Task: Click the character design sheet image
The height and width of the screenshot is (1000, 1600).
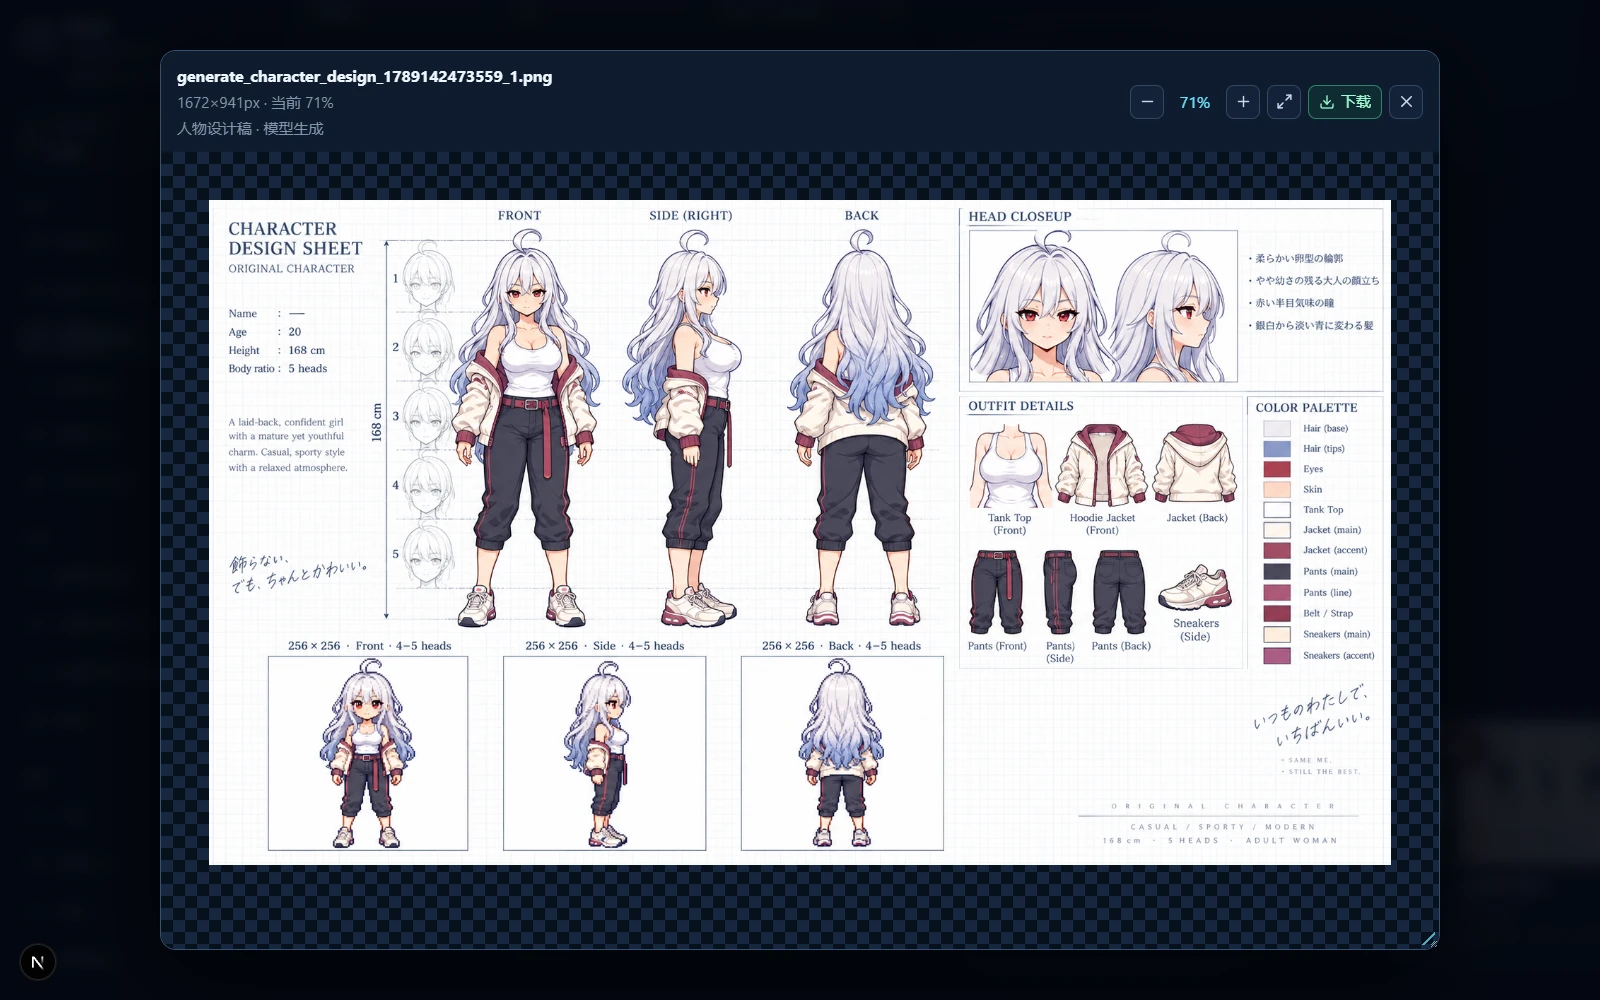Action: click(x=800, y=532)
